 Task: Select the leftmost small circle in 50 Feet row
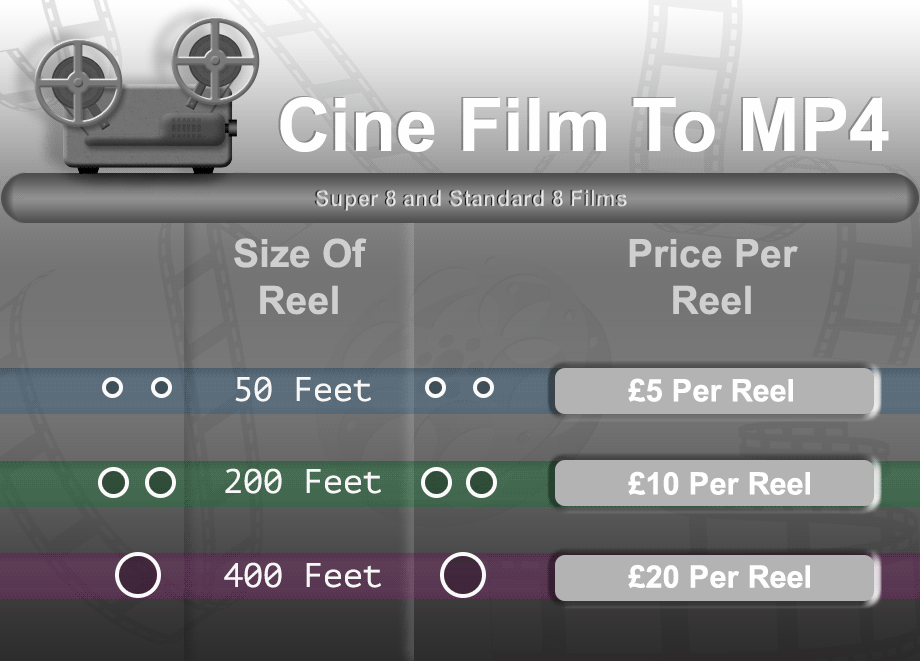coord(113,387)
